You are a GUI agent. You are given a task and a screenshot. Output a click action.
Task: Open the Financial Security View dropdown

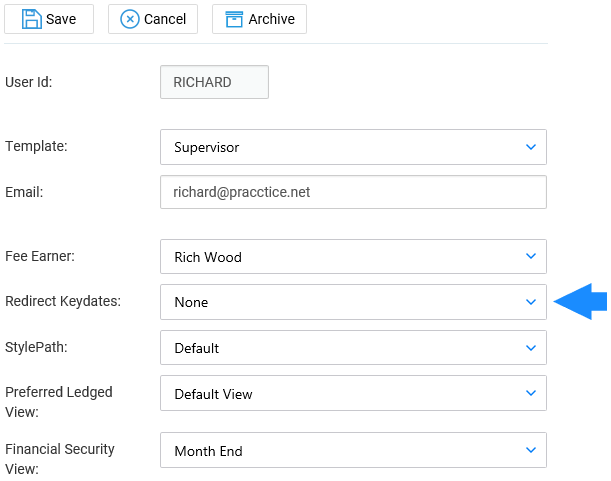coord(353,450)
